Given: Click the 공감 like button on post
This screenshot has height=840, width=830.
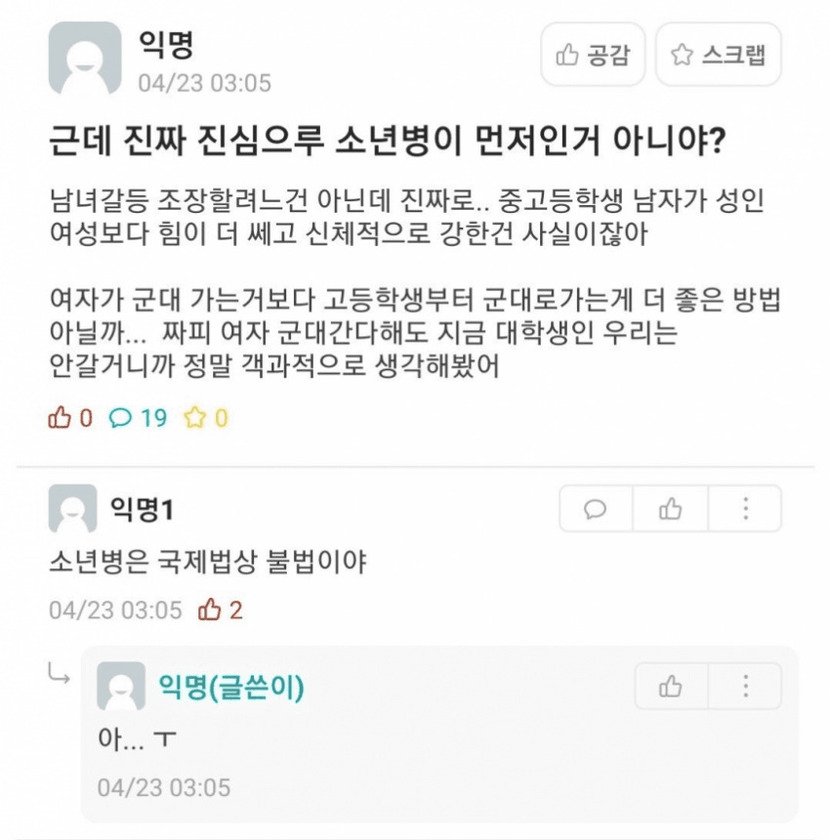Looking at the screenshot, I should click(593, 56).
